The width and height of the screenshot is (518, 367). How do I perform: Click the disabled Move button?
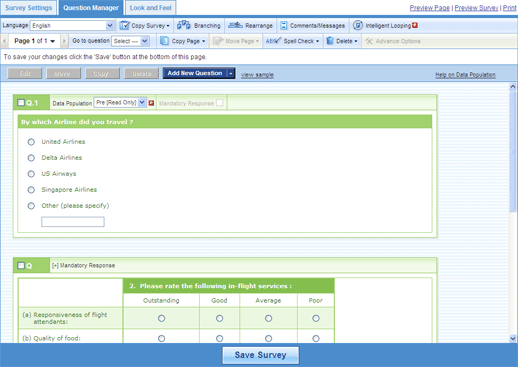[x=63, y=73]
